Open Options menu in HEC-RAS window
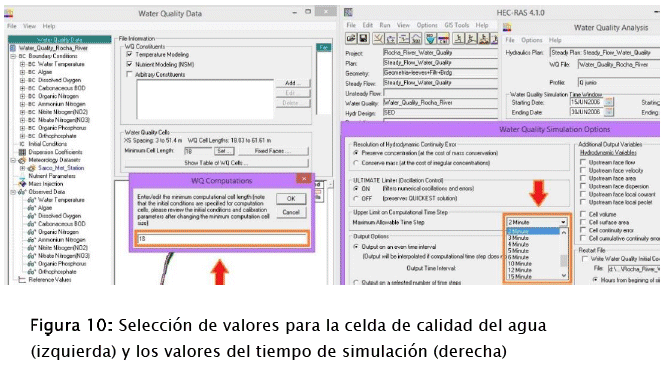This screenshot has height=369, width=666. coord(427,25)
